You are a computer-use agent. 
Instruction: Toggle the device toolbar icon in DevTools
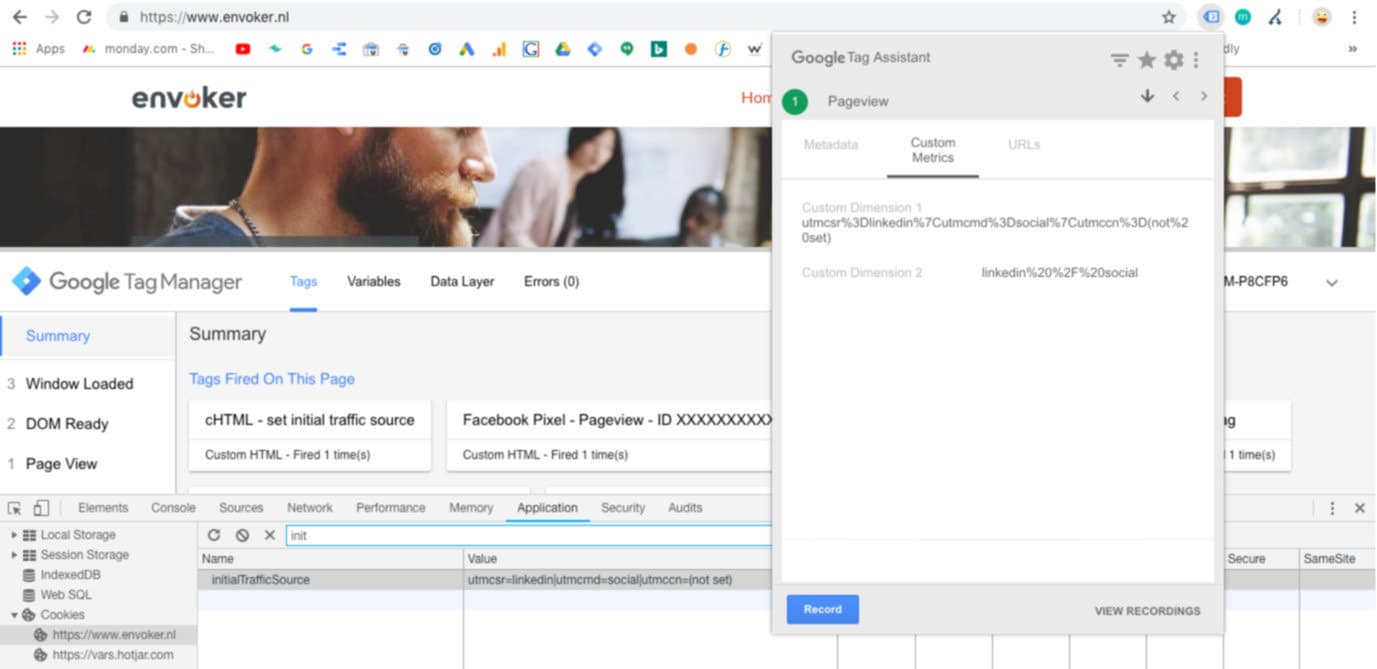[x=41, y=508]
